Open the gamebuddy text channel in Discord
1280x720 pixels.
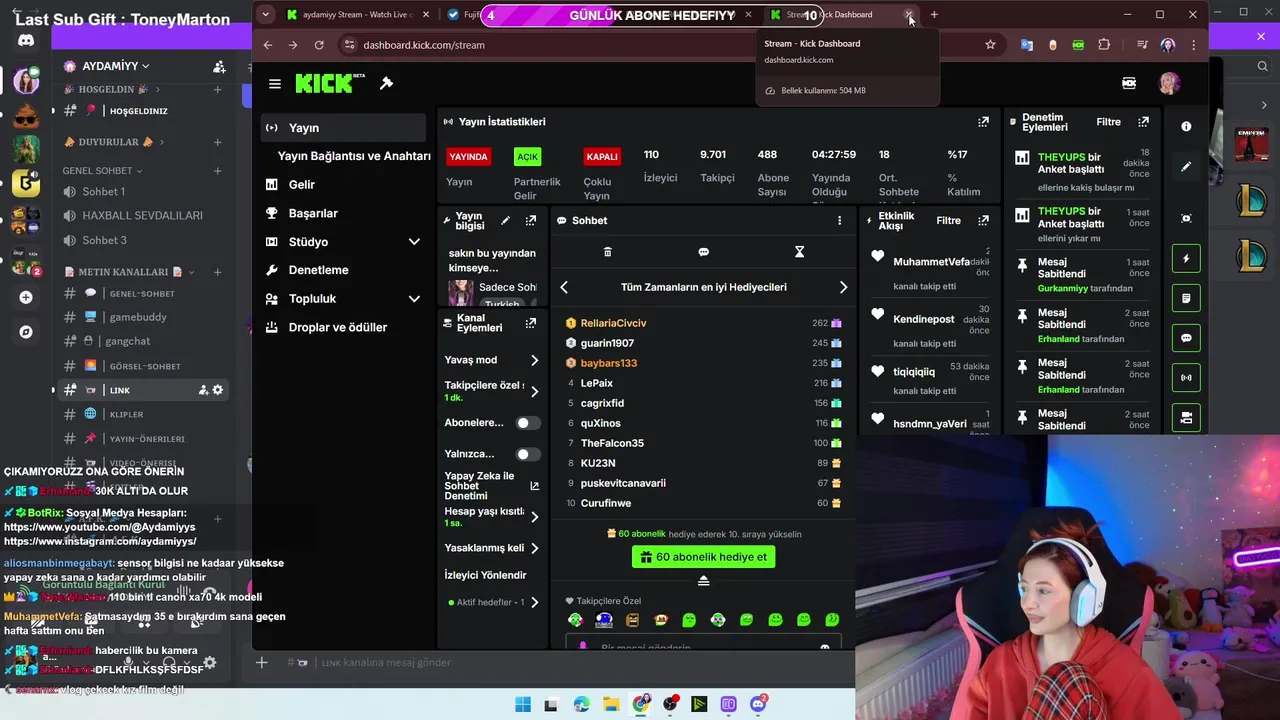tap(140, 317)
